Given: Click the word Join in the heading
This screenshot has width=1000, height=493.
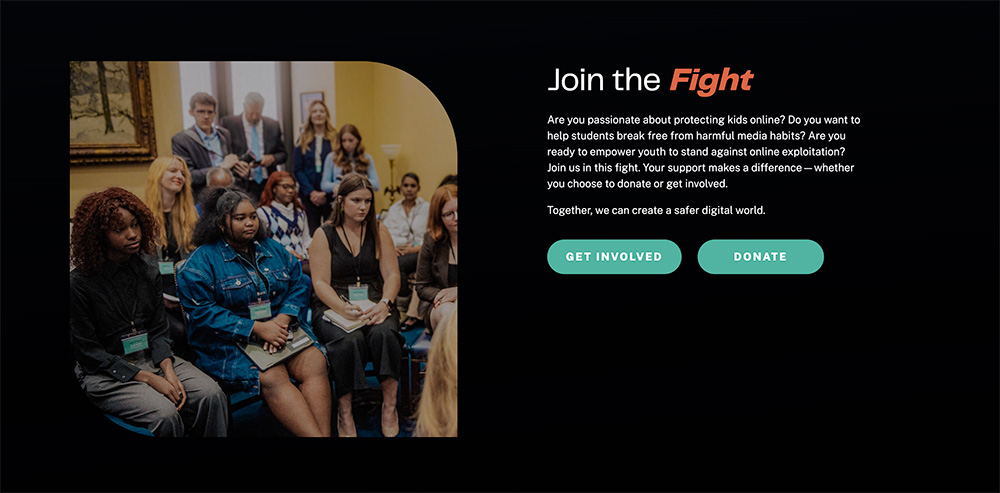Looking at the screenshot, I should pos(573,80).
